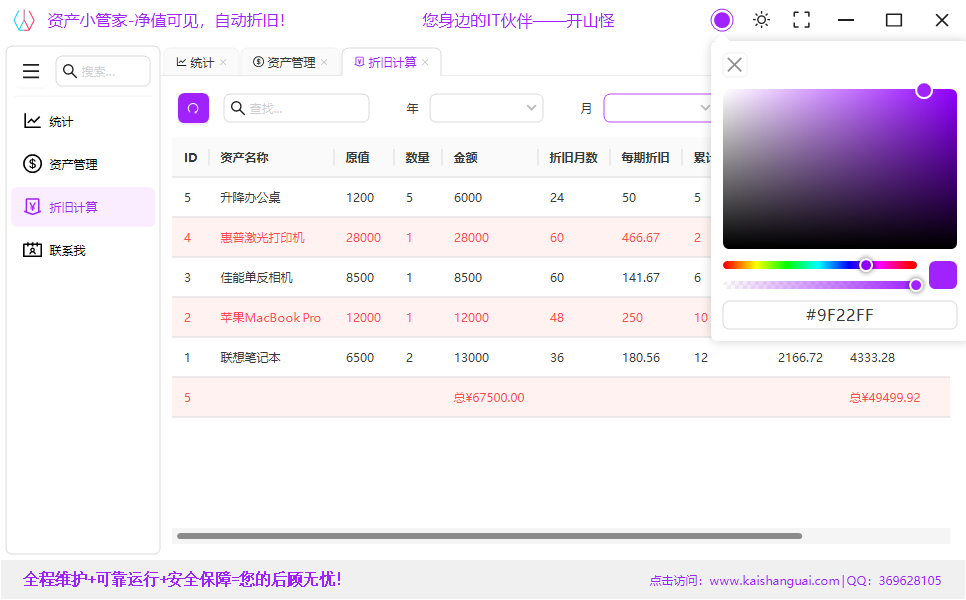Select the 联想笔记本 row name
Image resolution: width=966 pixels, height=600 pixels.
(x=250, y=358)
